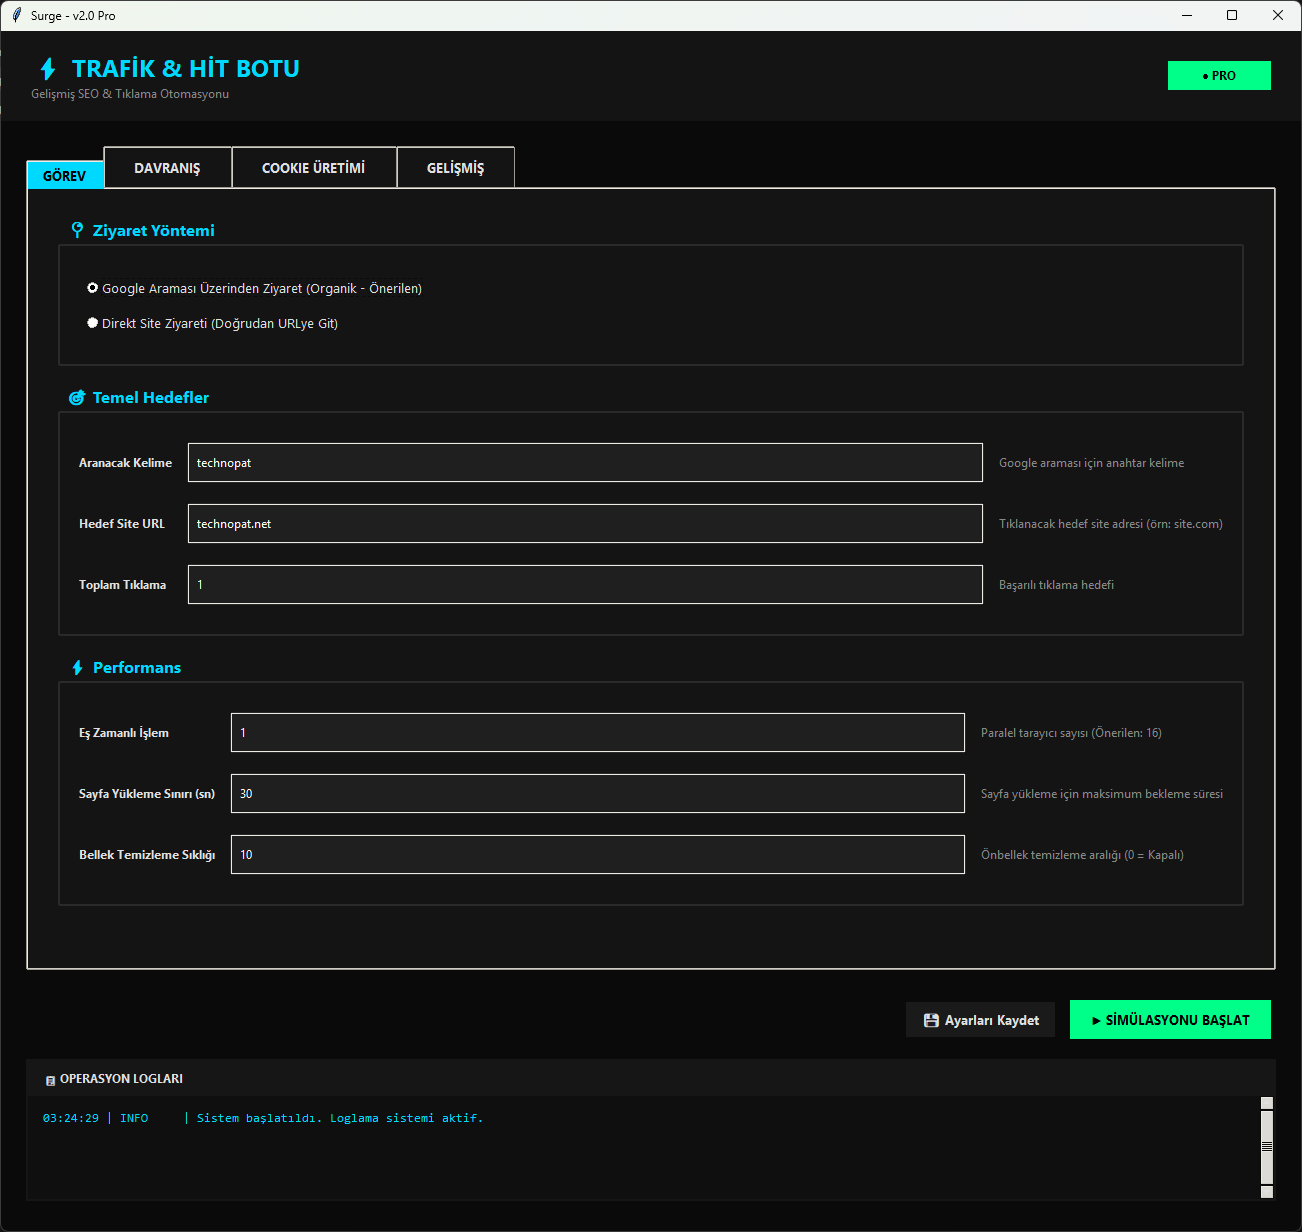Image resolution: width=1302 pixels, height=1232 pixels.
Task: Start simulation with SİMÜLASYONU BAŞLAT button
Action: point(1170,1020)
